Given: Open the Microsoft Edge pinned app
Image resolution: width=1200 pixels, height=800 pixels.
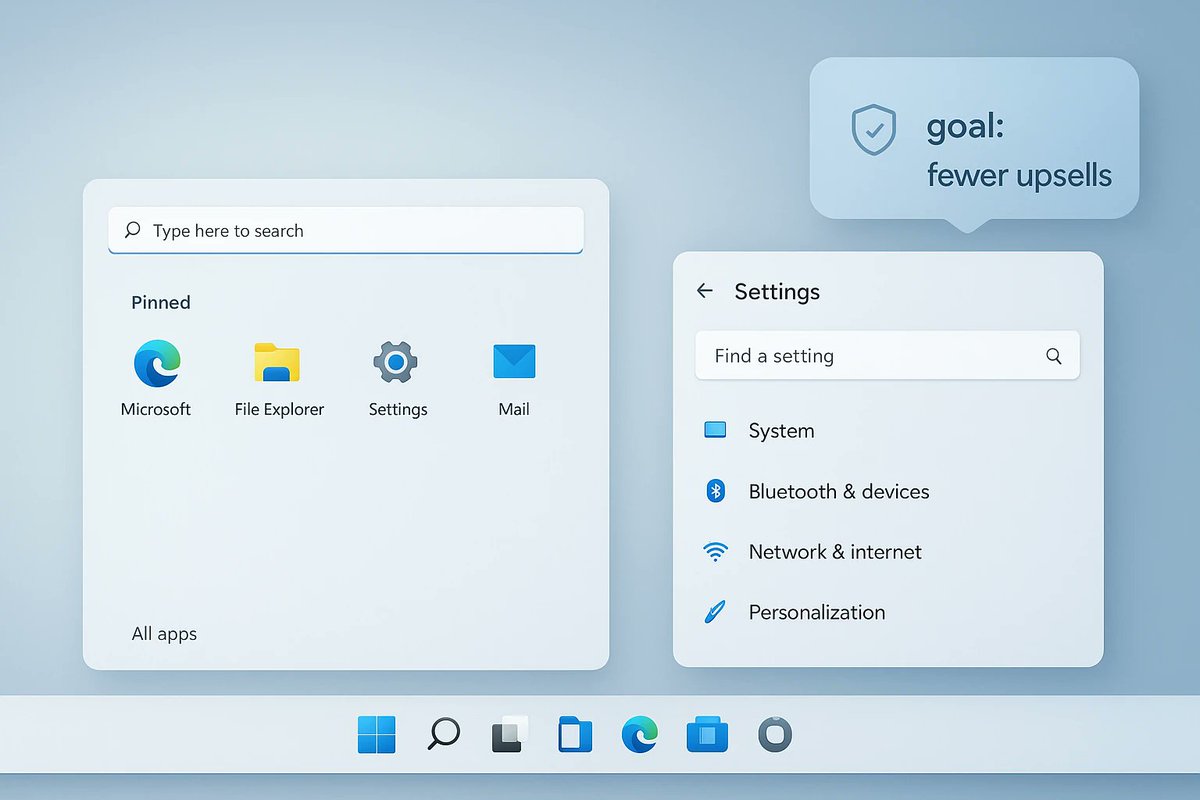Looking at the screenshot, I should [x=157, y=362].
